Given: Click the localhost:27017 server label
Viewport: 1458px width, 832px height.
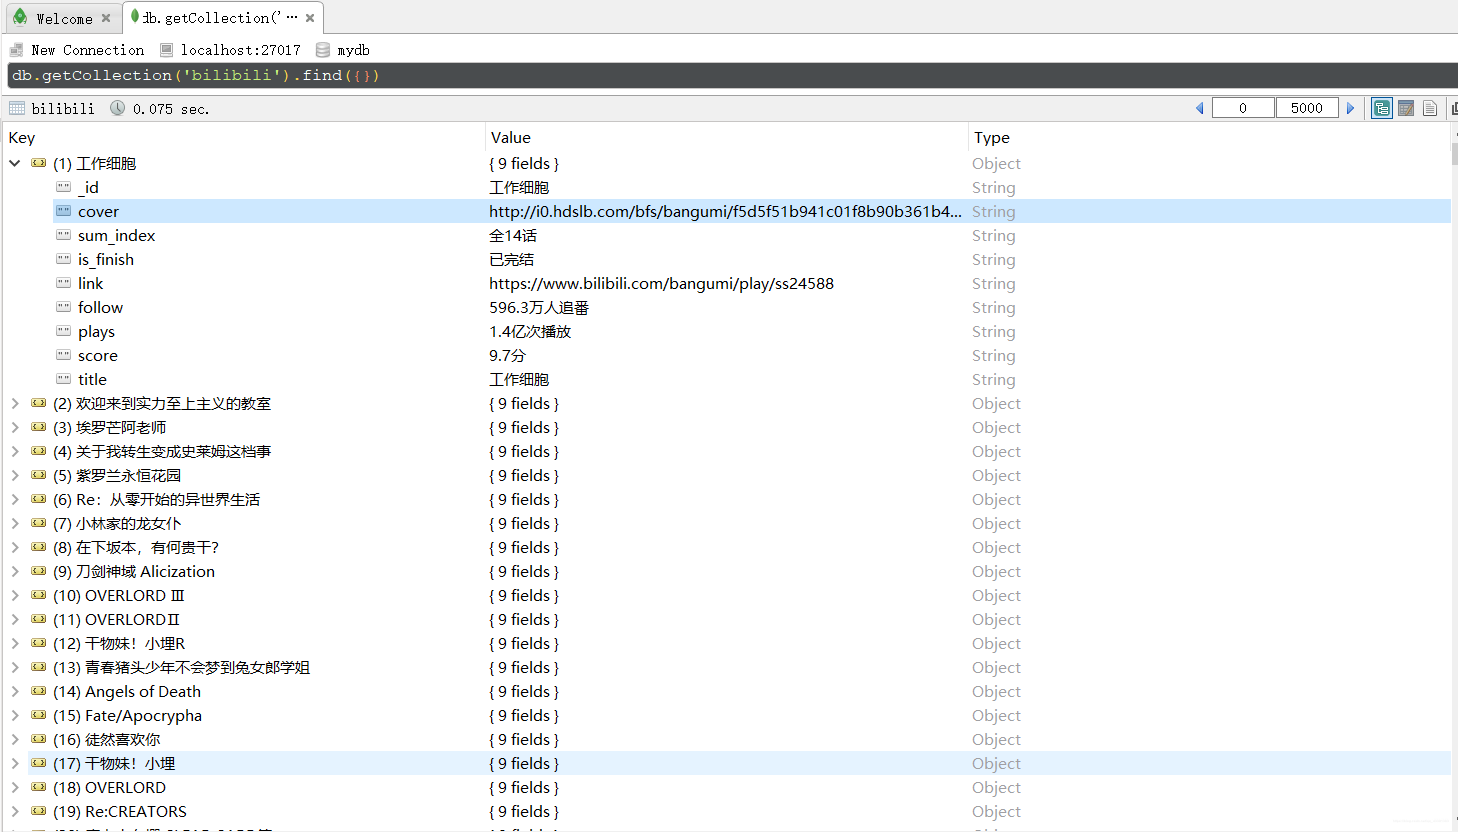Looking at the screenshot, I should point(241,50).
